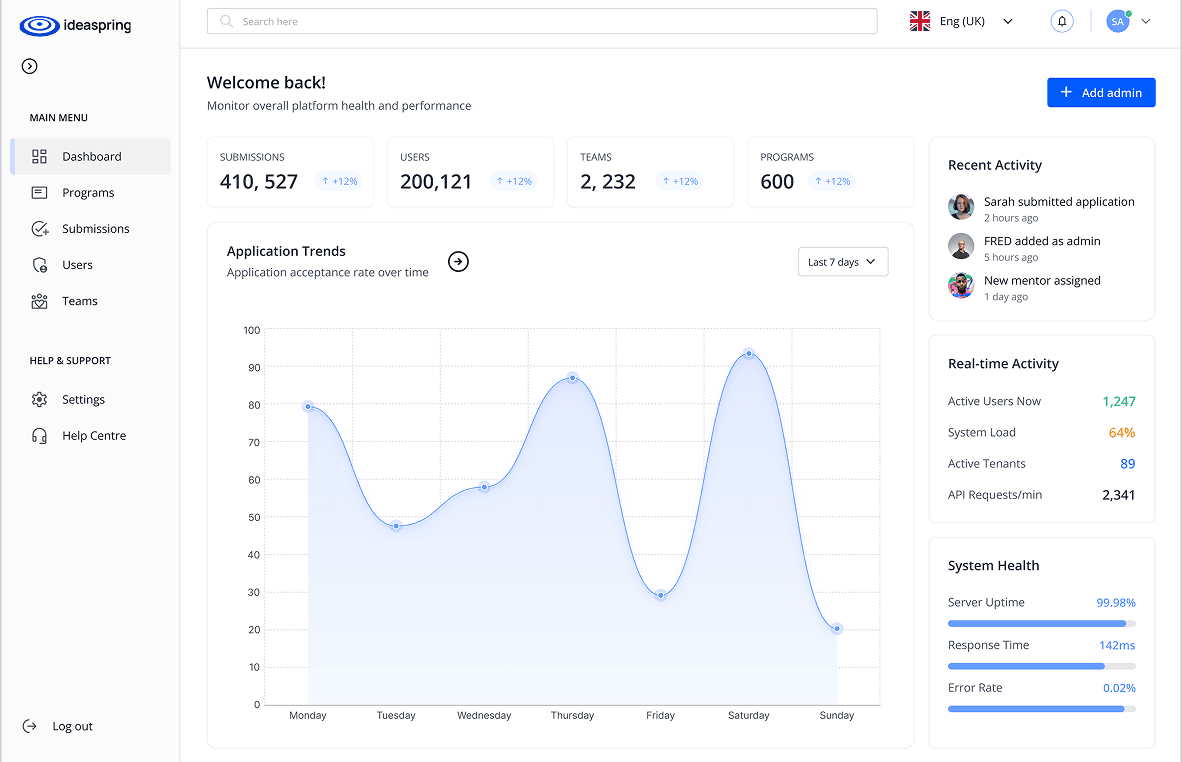Open the notification bell icon

(x=1061, y=20)
